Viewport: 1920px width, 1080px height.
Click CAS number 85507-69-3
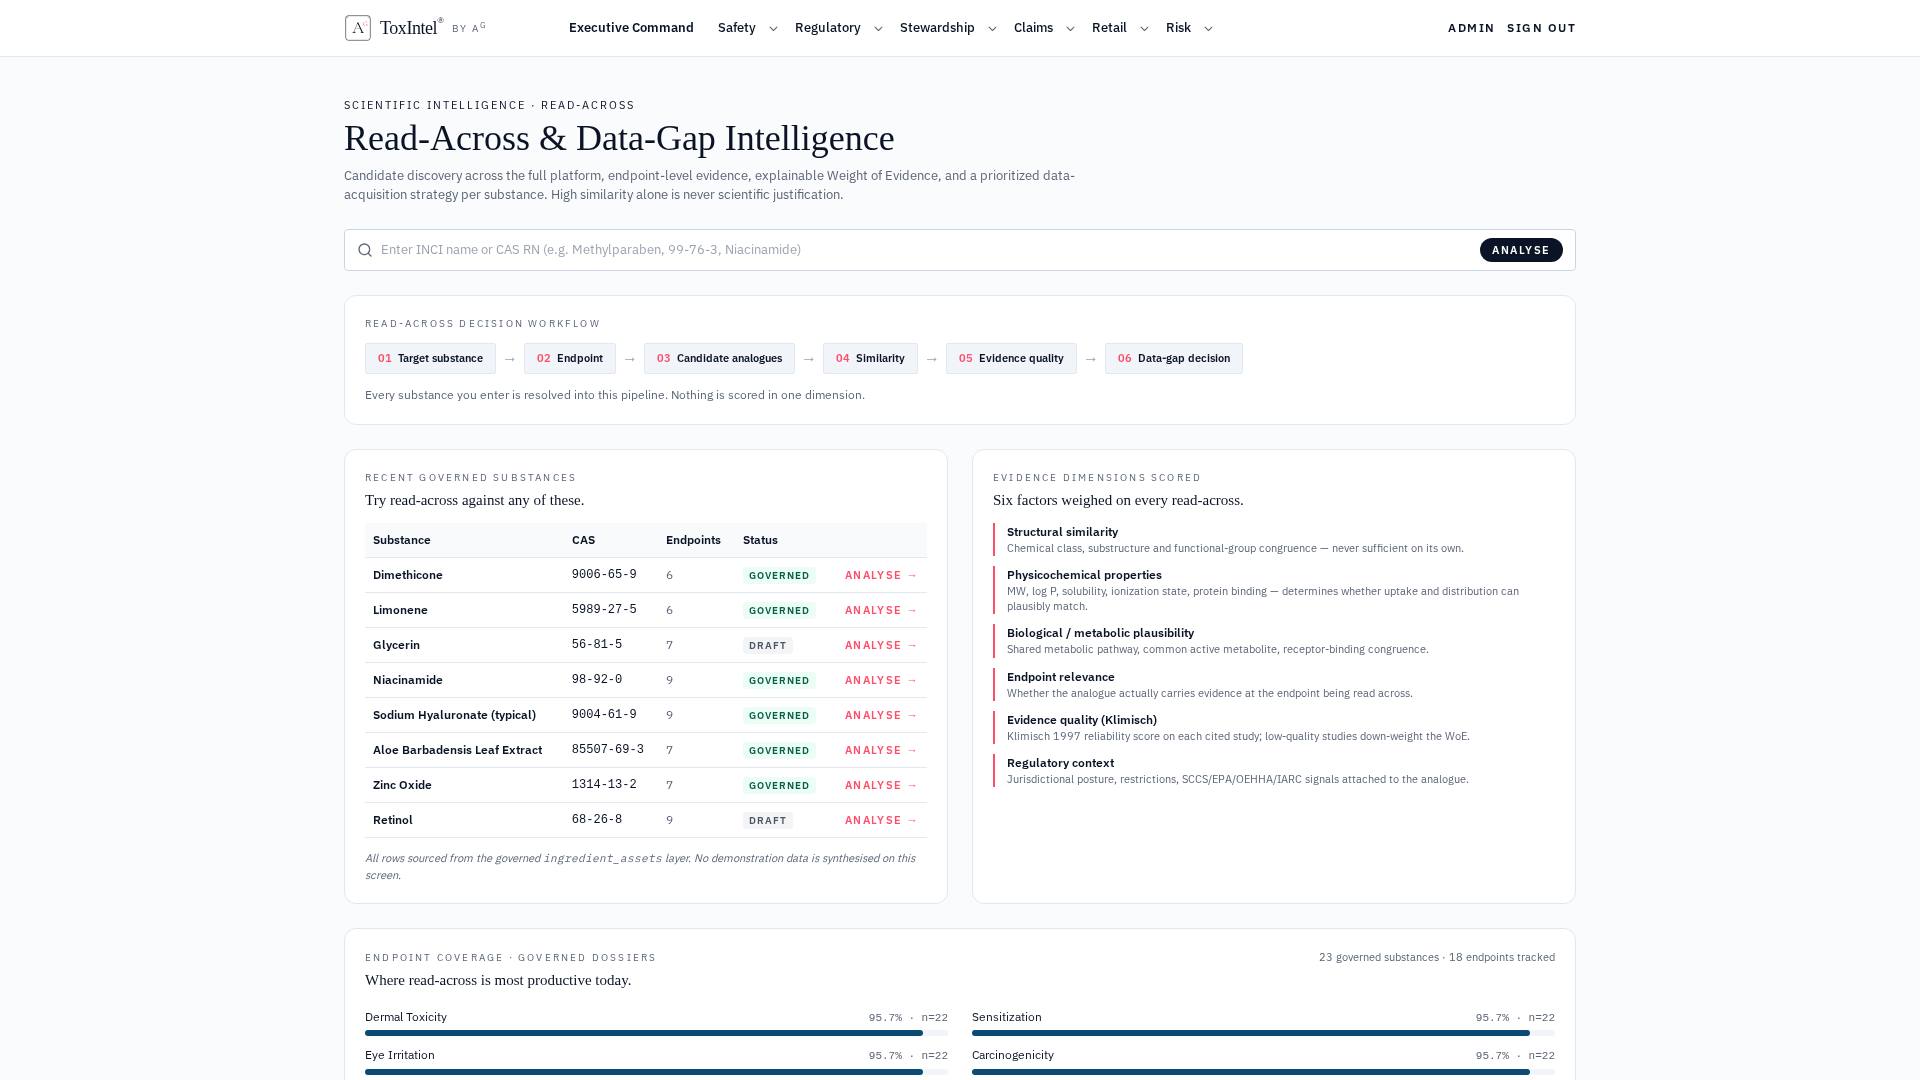point(608,750)
